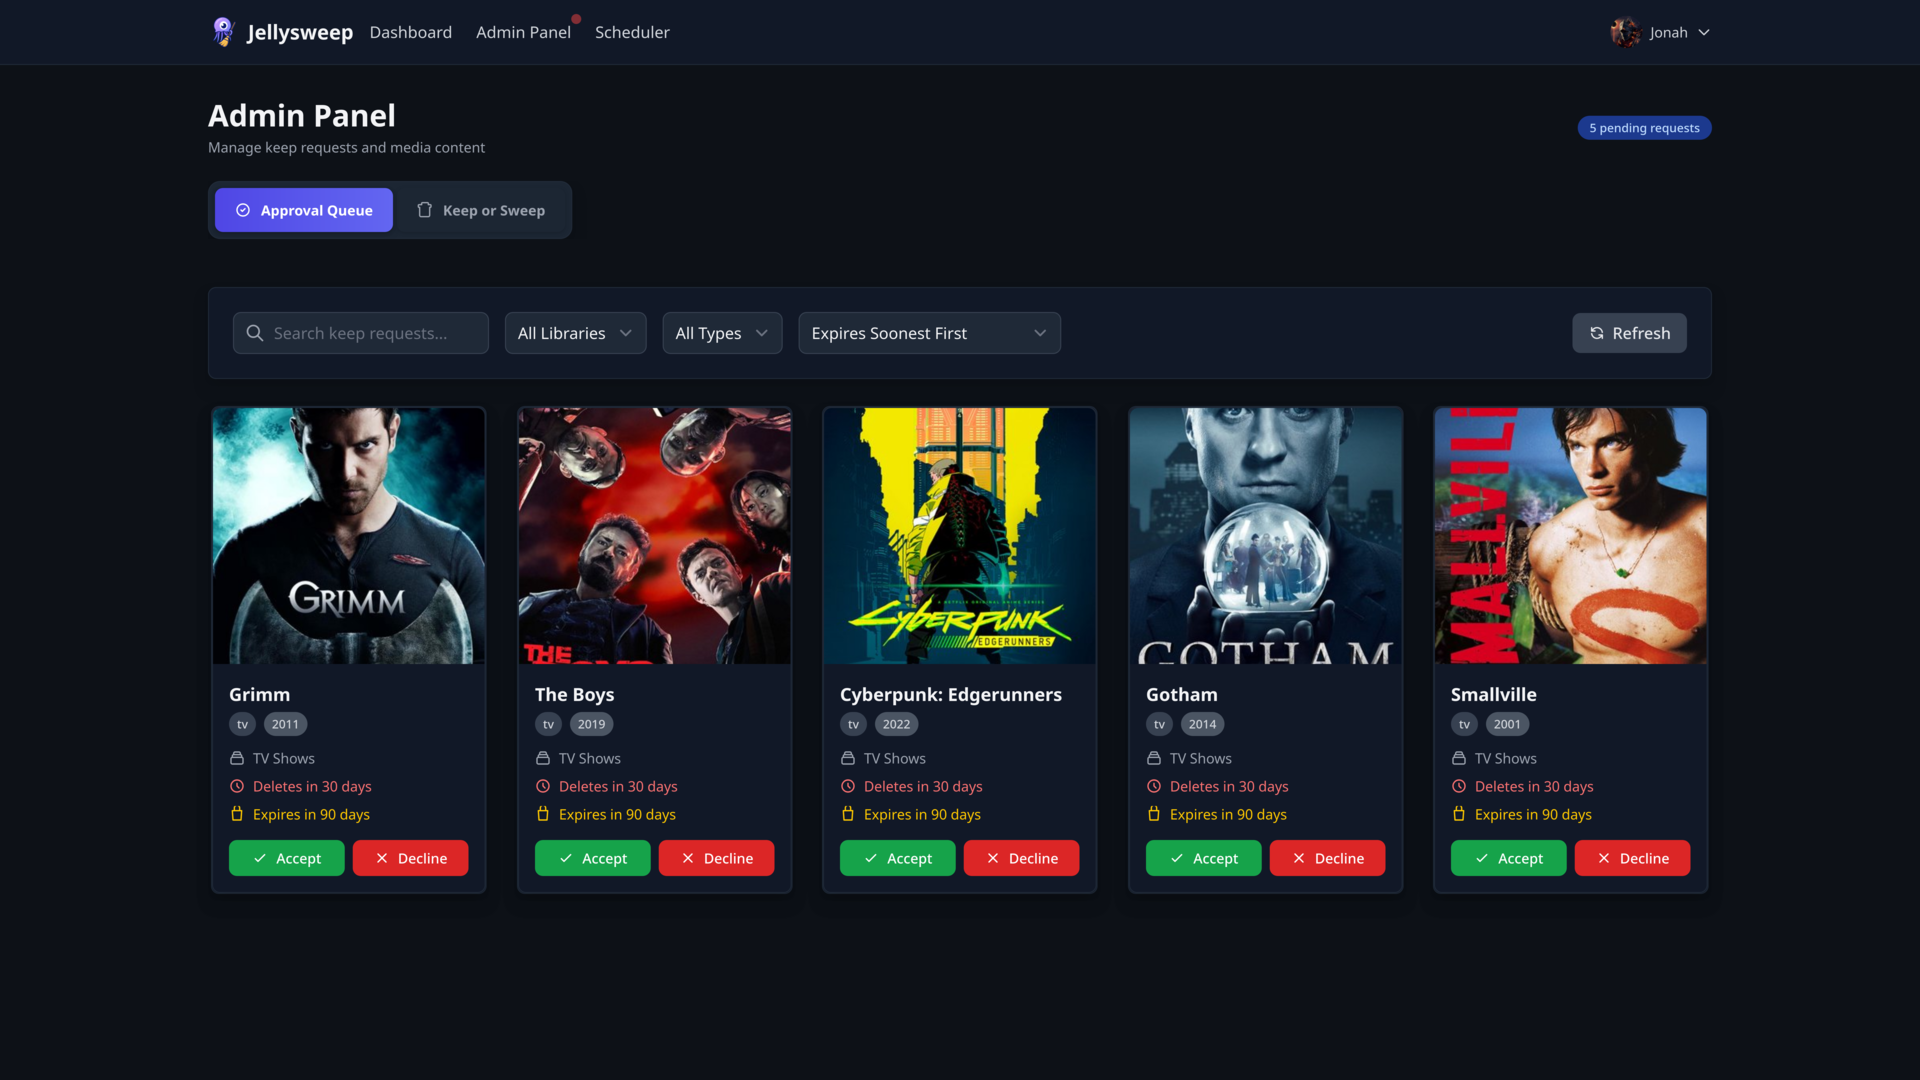Screen dimensions: 1920x1080
Task: Click the expiry icon on The Boys card
Action: tap(543, 815)
